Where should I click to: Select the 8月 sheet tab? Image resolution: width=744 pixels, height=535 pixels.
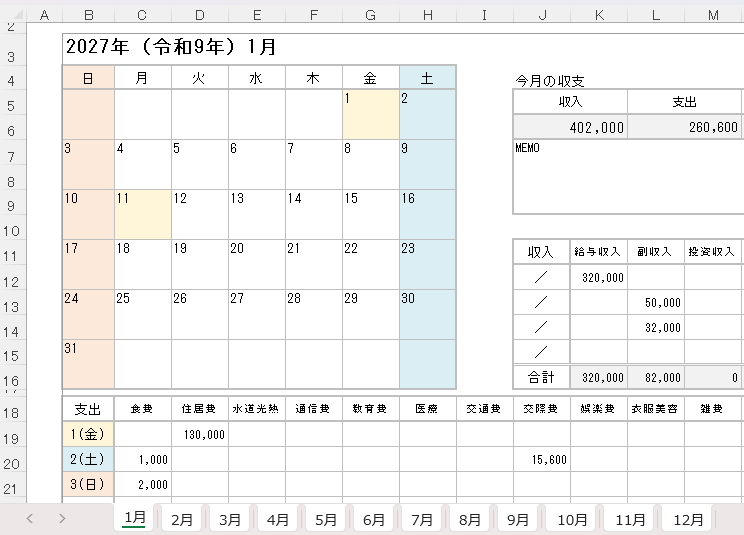470,519
